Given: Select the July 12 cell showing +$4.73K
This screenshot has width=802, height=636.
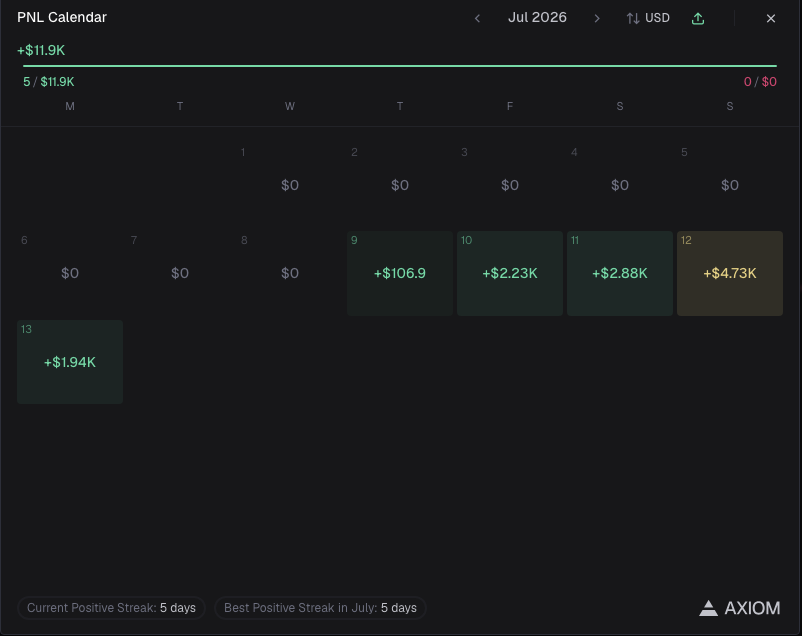Looking at the screenshot, I should tap(730, 273).
